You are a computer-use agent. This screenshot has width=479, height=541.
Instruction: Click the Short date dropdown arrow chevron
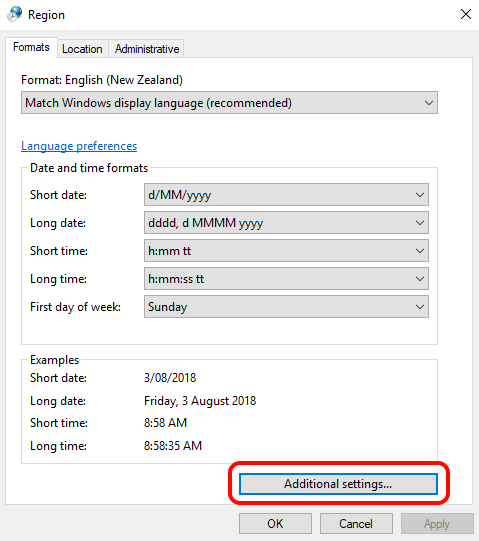(x=420, y=195)
